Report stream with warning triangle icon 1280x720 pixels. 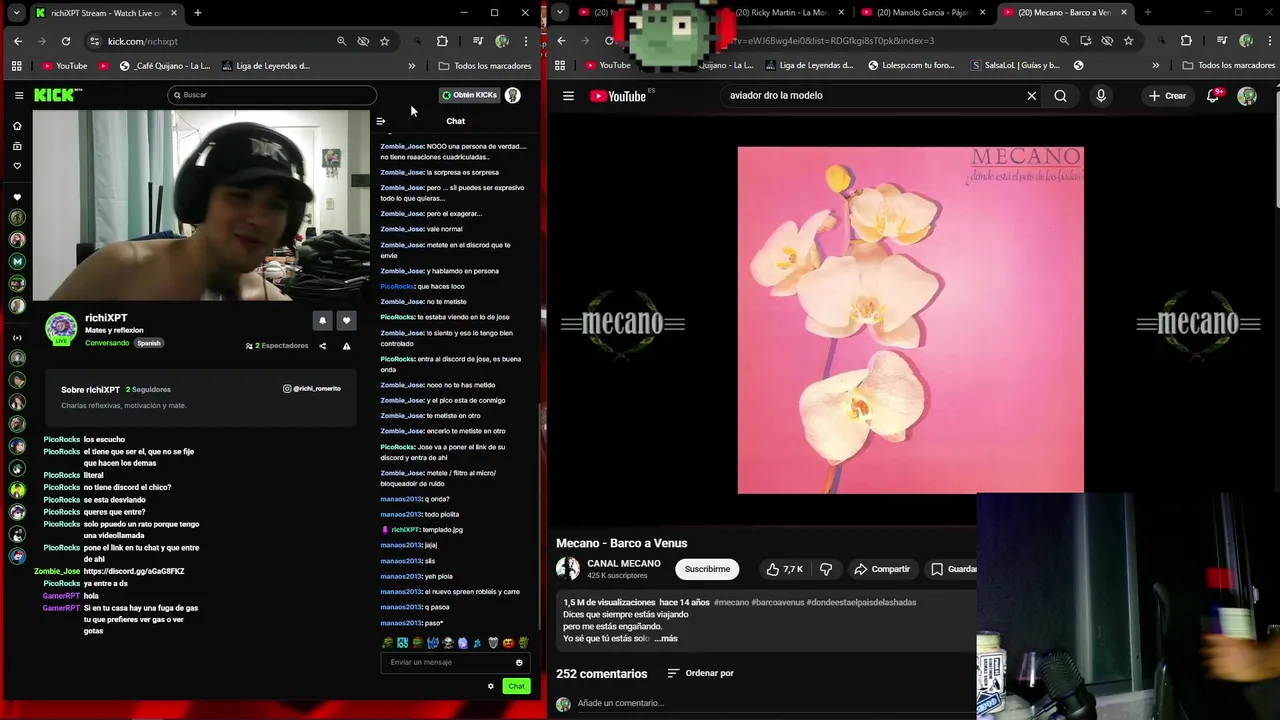(x=346, y=346)
